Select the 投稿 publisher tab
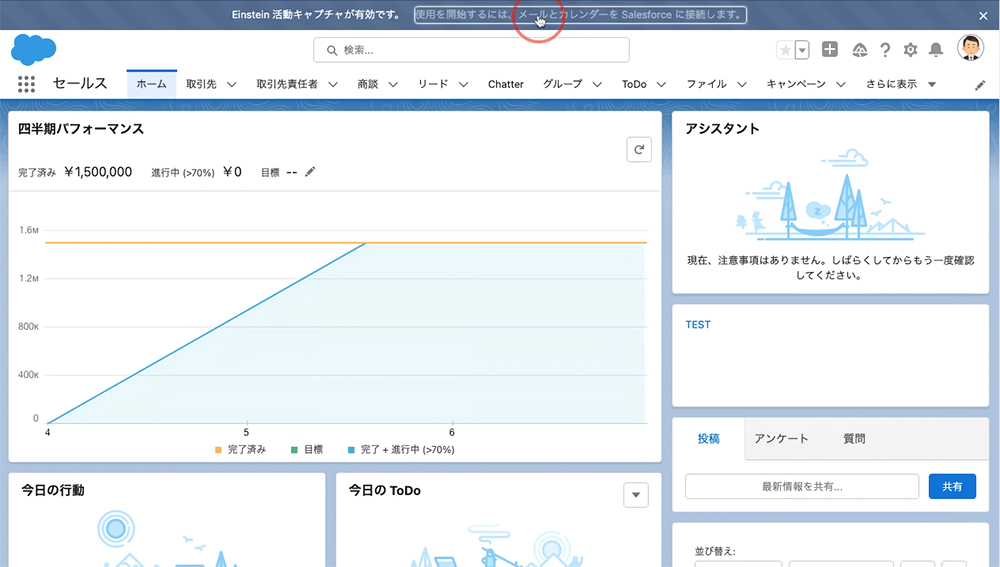This screenshot has height=567, width=1000. click(709, 439)
